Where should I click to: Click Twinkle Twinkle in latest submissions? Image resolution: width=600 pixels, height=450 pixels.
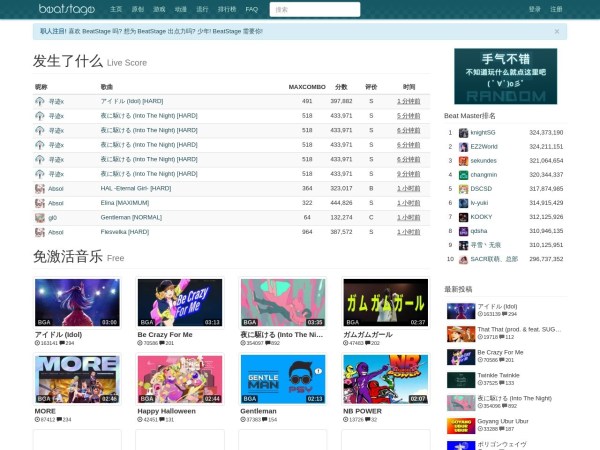498,375
